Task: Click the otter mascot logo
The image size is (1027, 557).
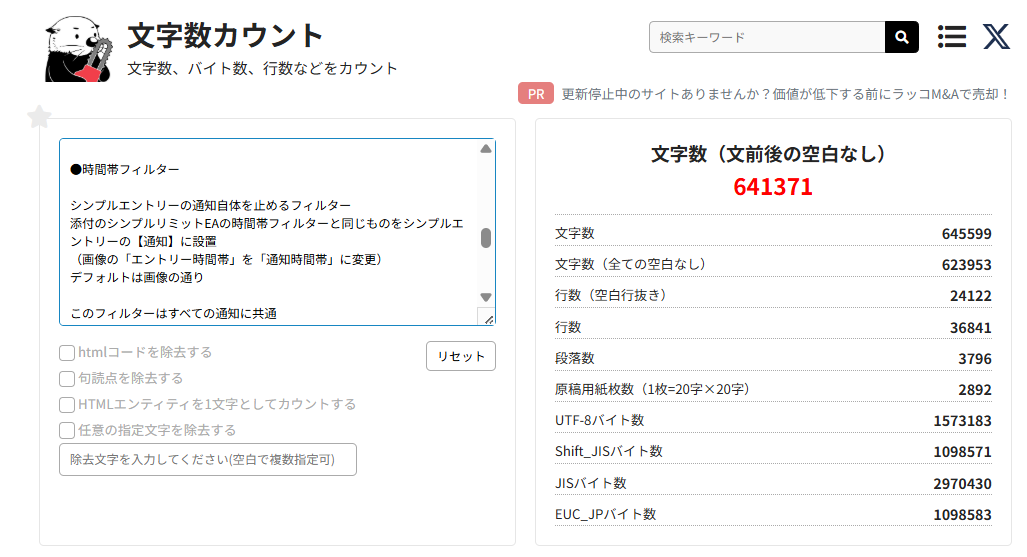Action: point(77,49)
